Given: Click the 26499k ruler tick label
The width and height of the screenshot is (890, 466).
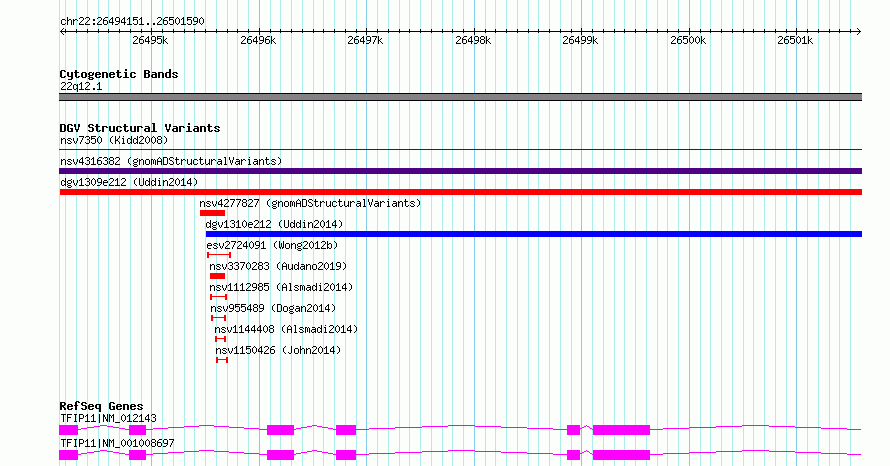Looking at the screenshot, I should (x=580, y=40).
